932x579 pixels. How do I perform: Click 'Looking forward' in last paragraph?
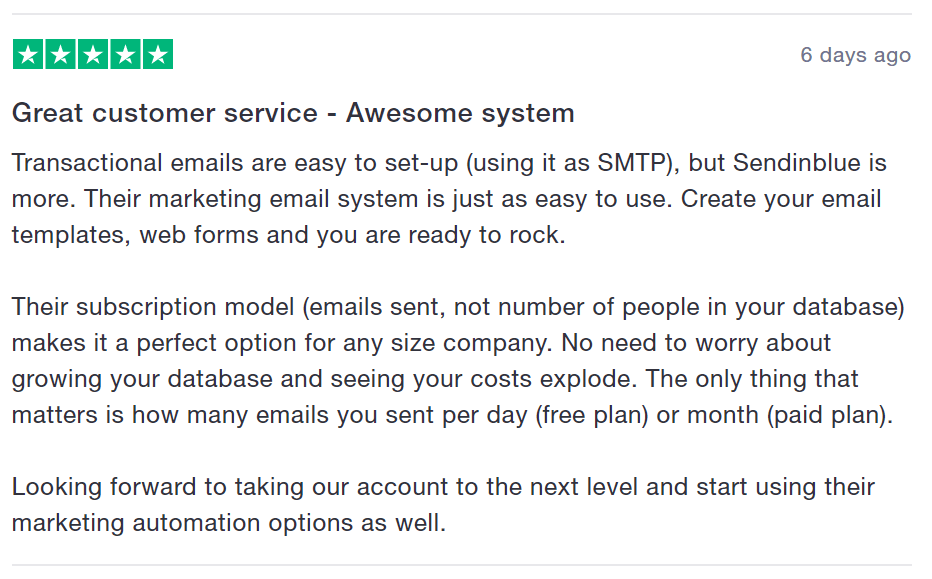[104, 487]
